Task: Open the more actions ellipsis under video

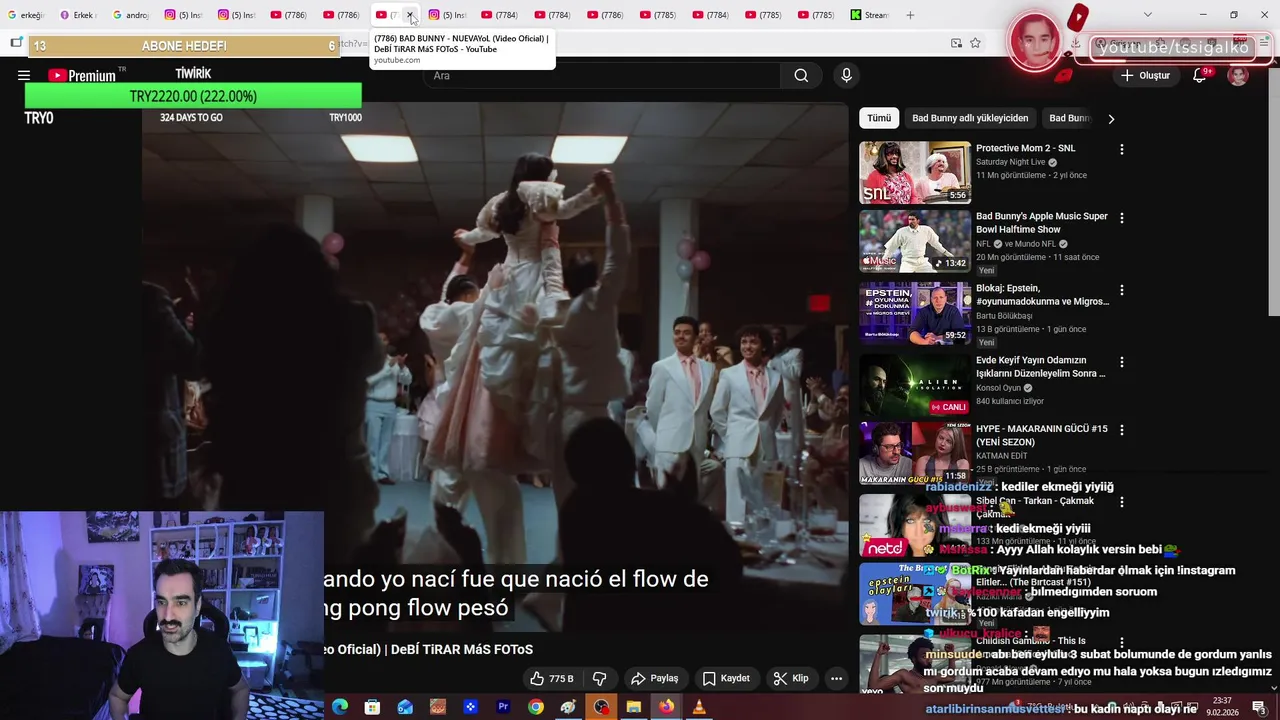Action: pos(836,678)
